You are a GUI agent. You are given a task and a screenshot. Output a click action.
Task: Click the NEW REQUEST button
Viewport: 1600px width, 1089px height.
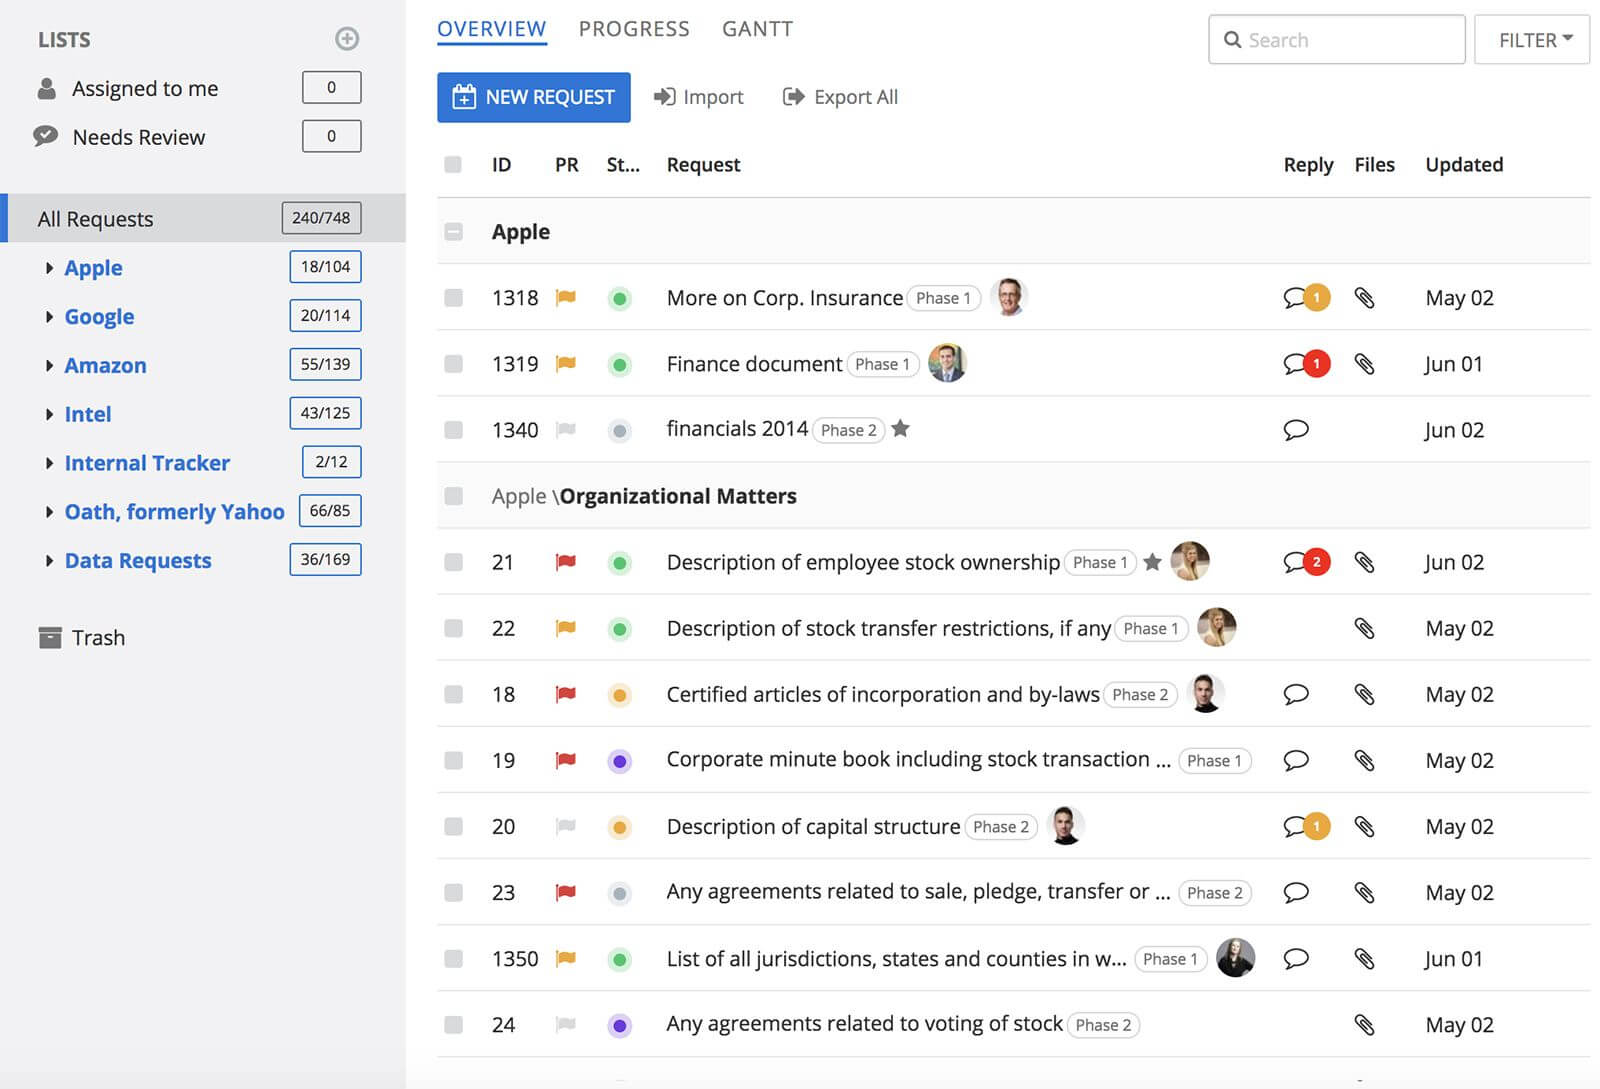tap(534, 97)
